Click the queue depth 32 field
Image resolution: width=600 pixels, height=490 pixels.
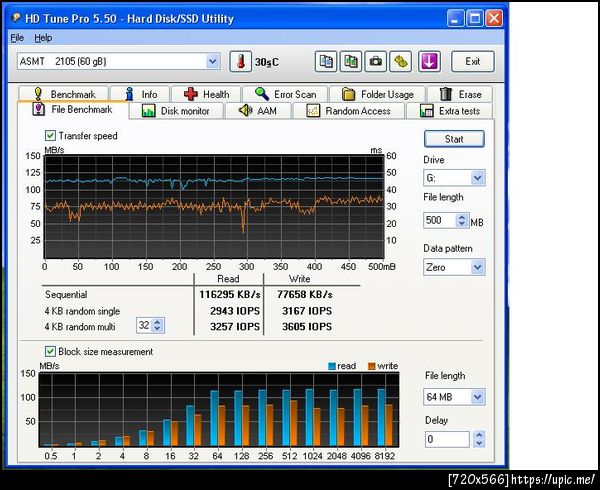(x=144, y=326)
